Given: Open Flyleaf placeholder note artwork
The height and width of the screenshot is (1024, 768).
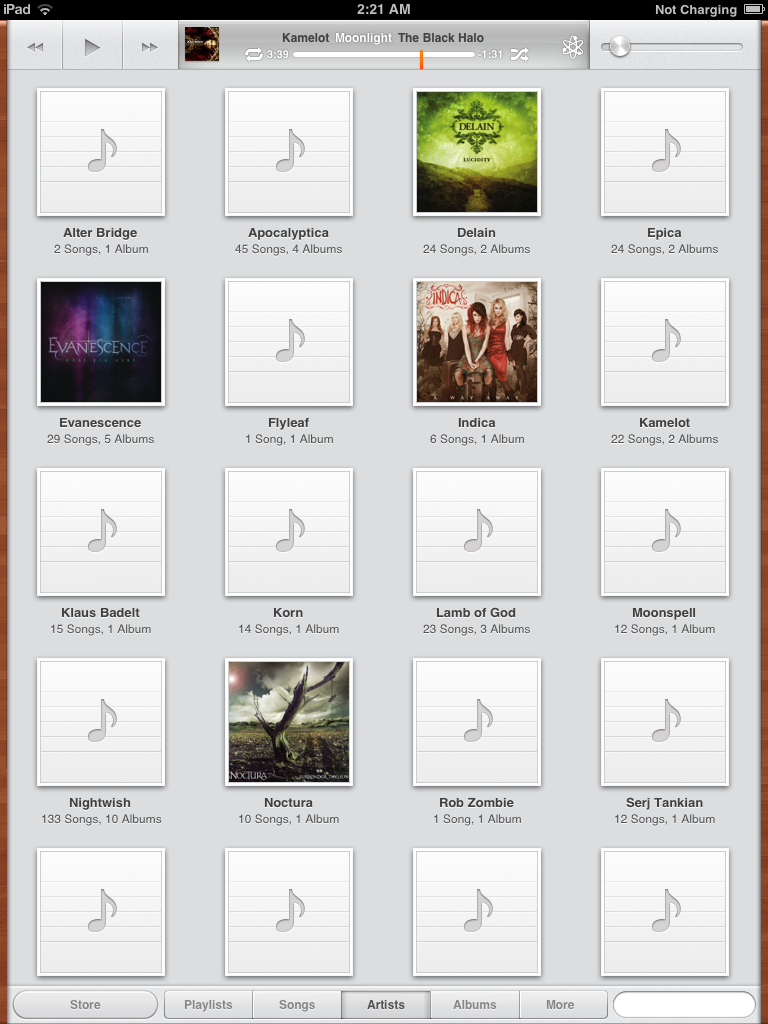Looking at the screenshot, I should 289,342.
